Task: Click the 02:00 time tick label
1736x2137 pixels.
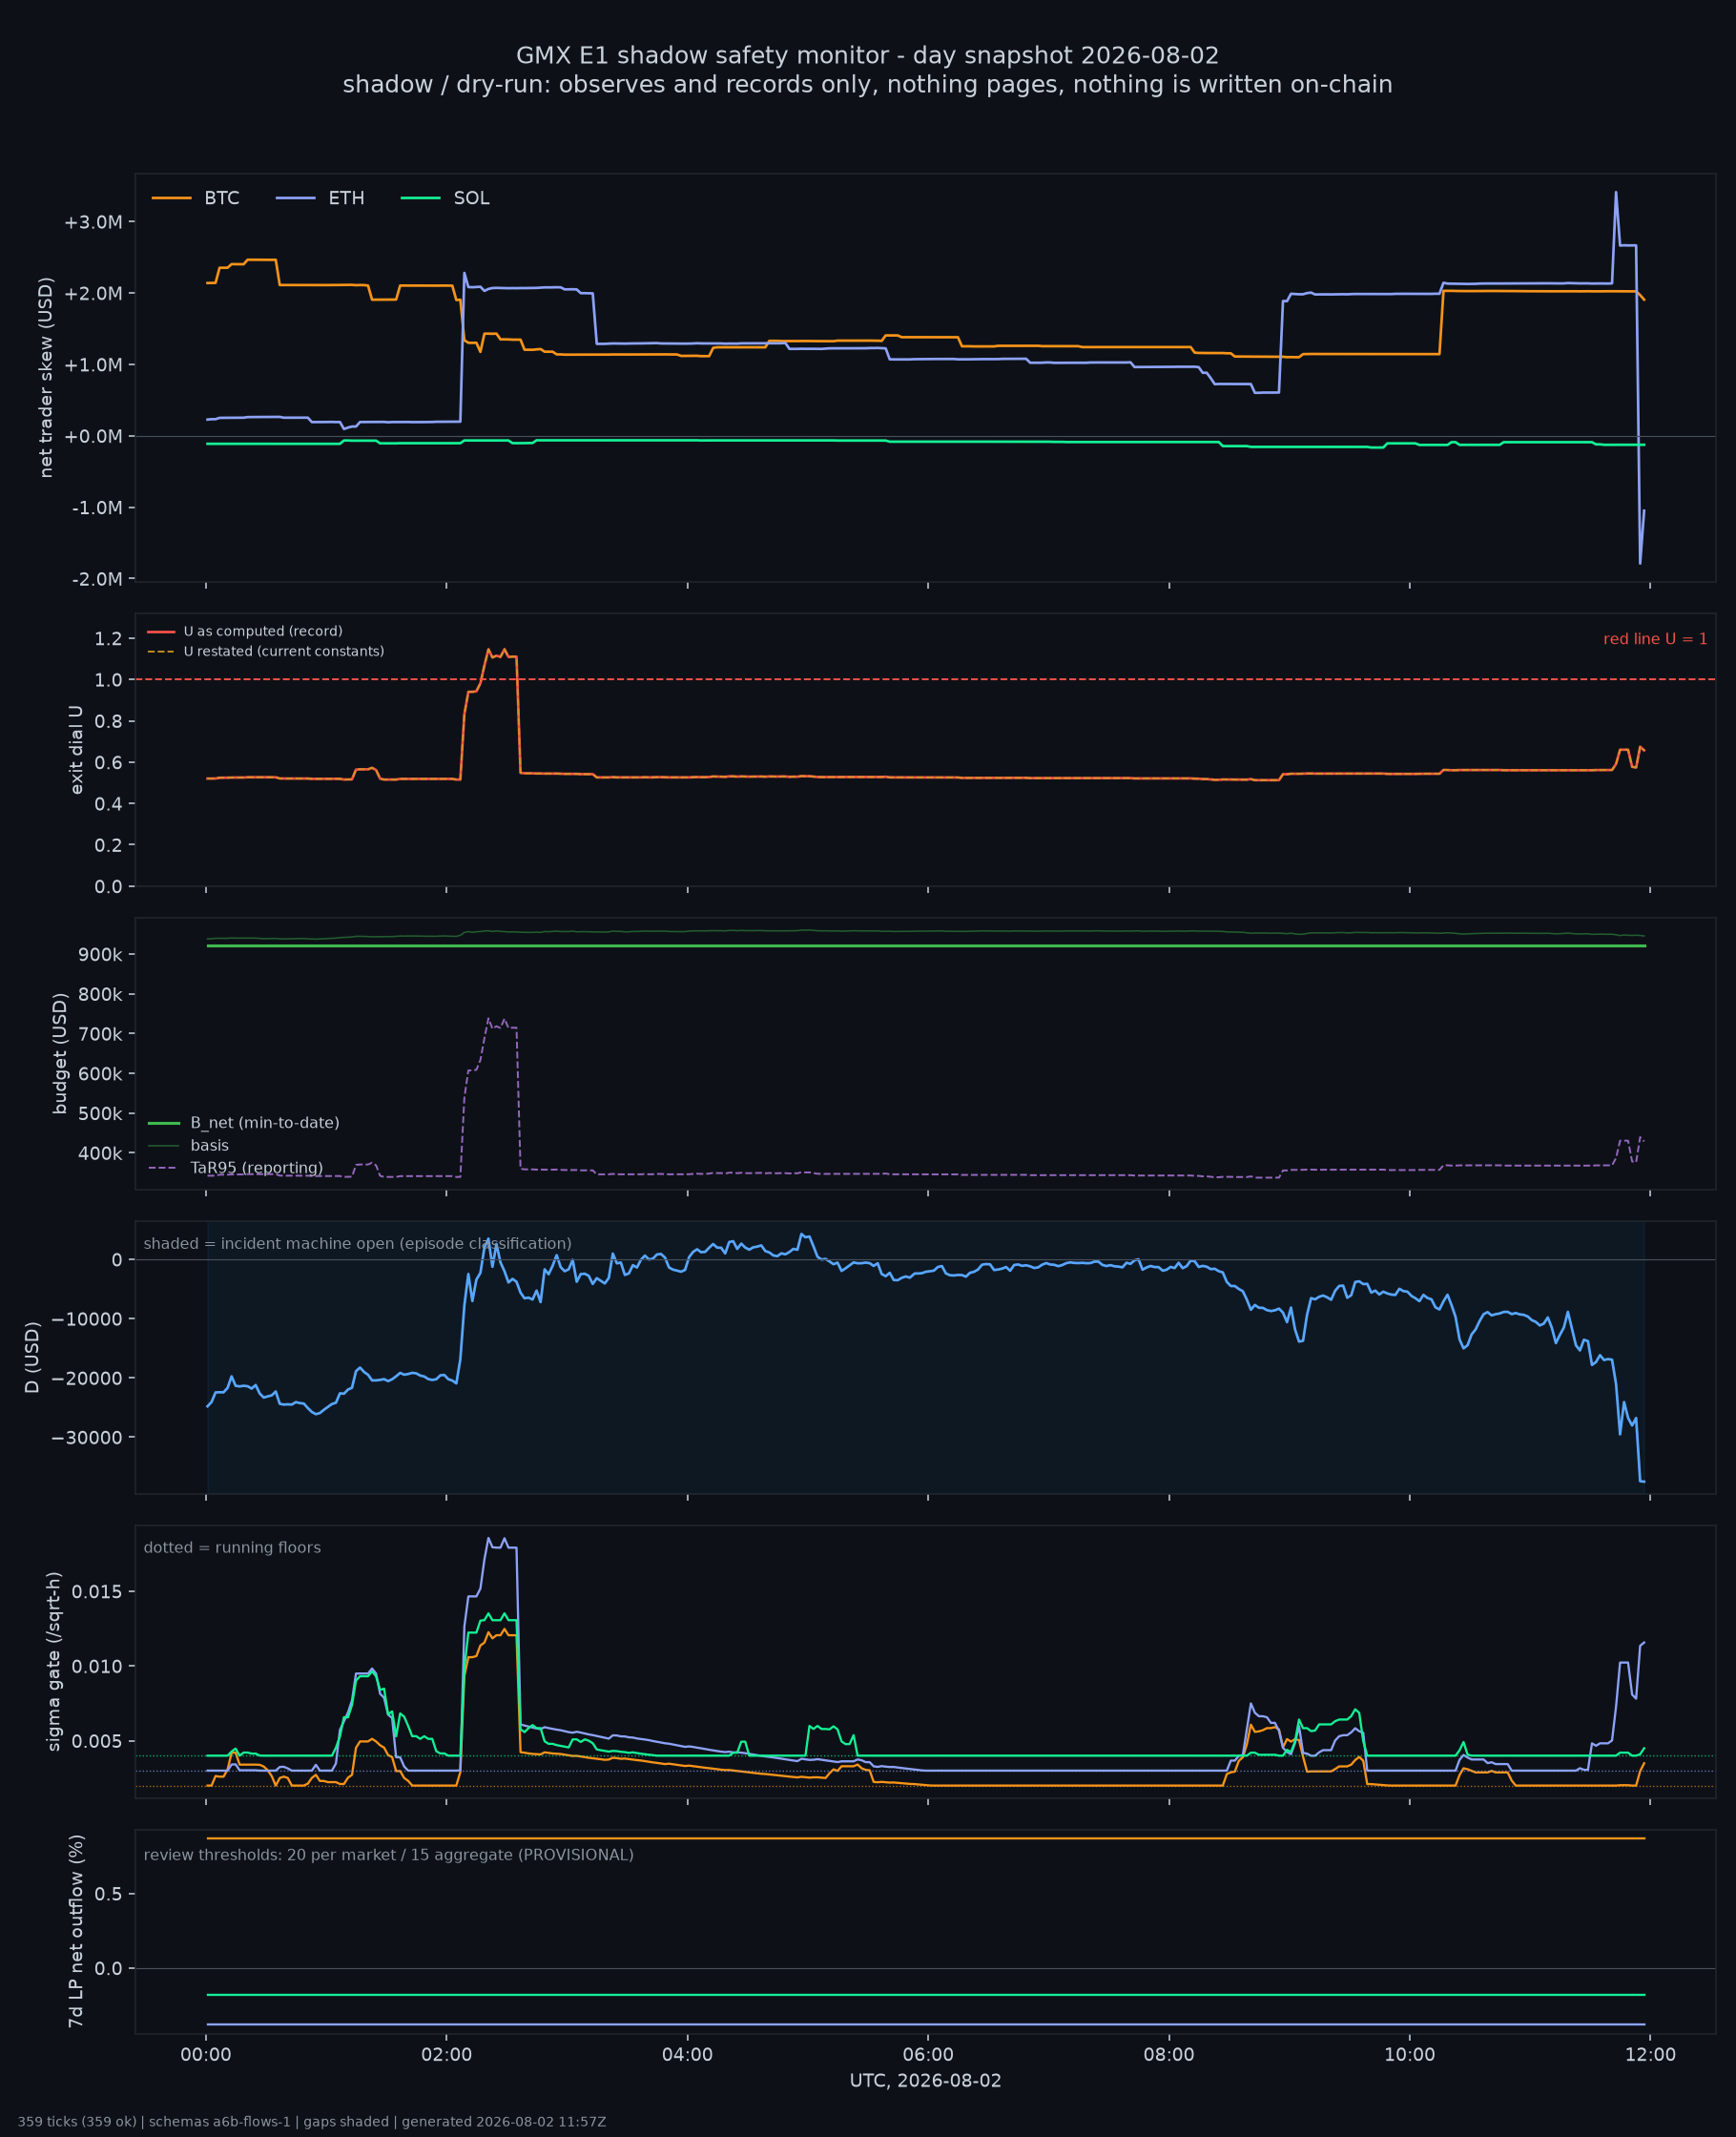Action: pos(446,2055)
